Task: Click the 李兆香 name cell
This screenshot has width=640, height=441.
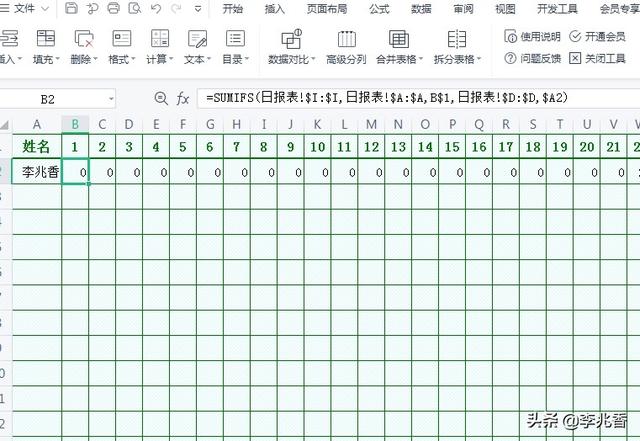Action: coord(37,172)
